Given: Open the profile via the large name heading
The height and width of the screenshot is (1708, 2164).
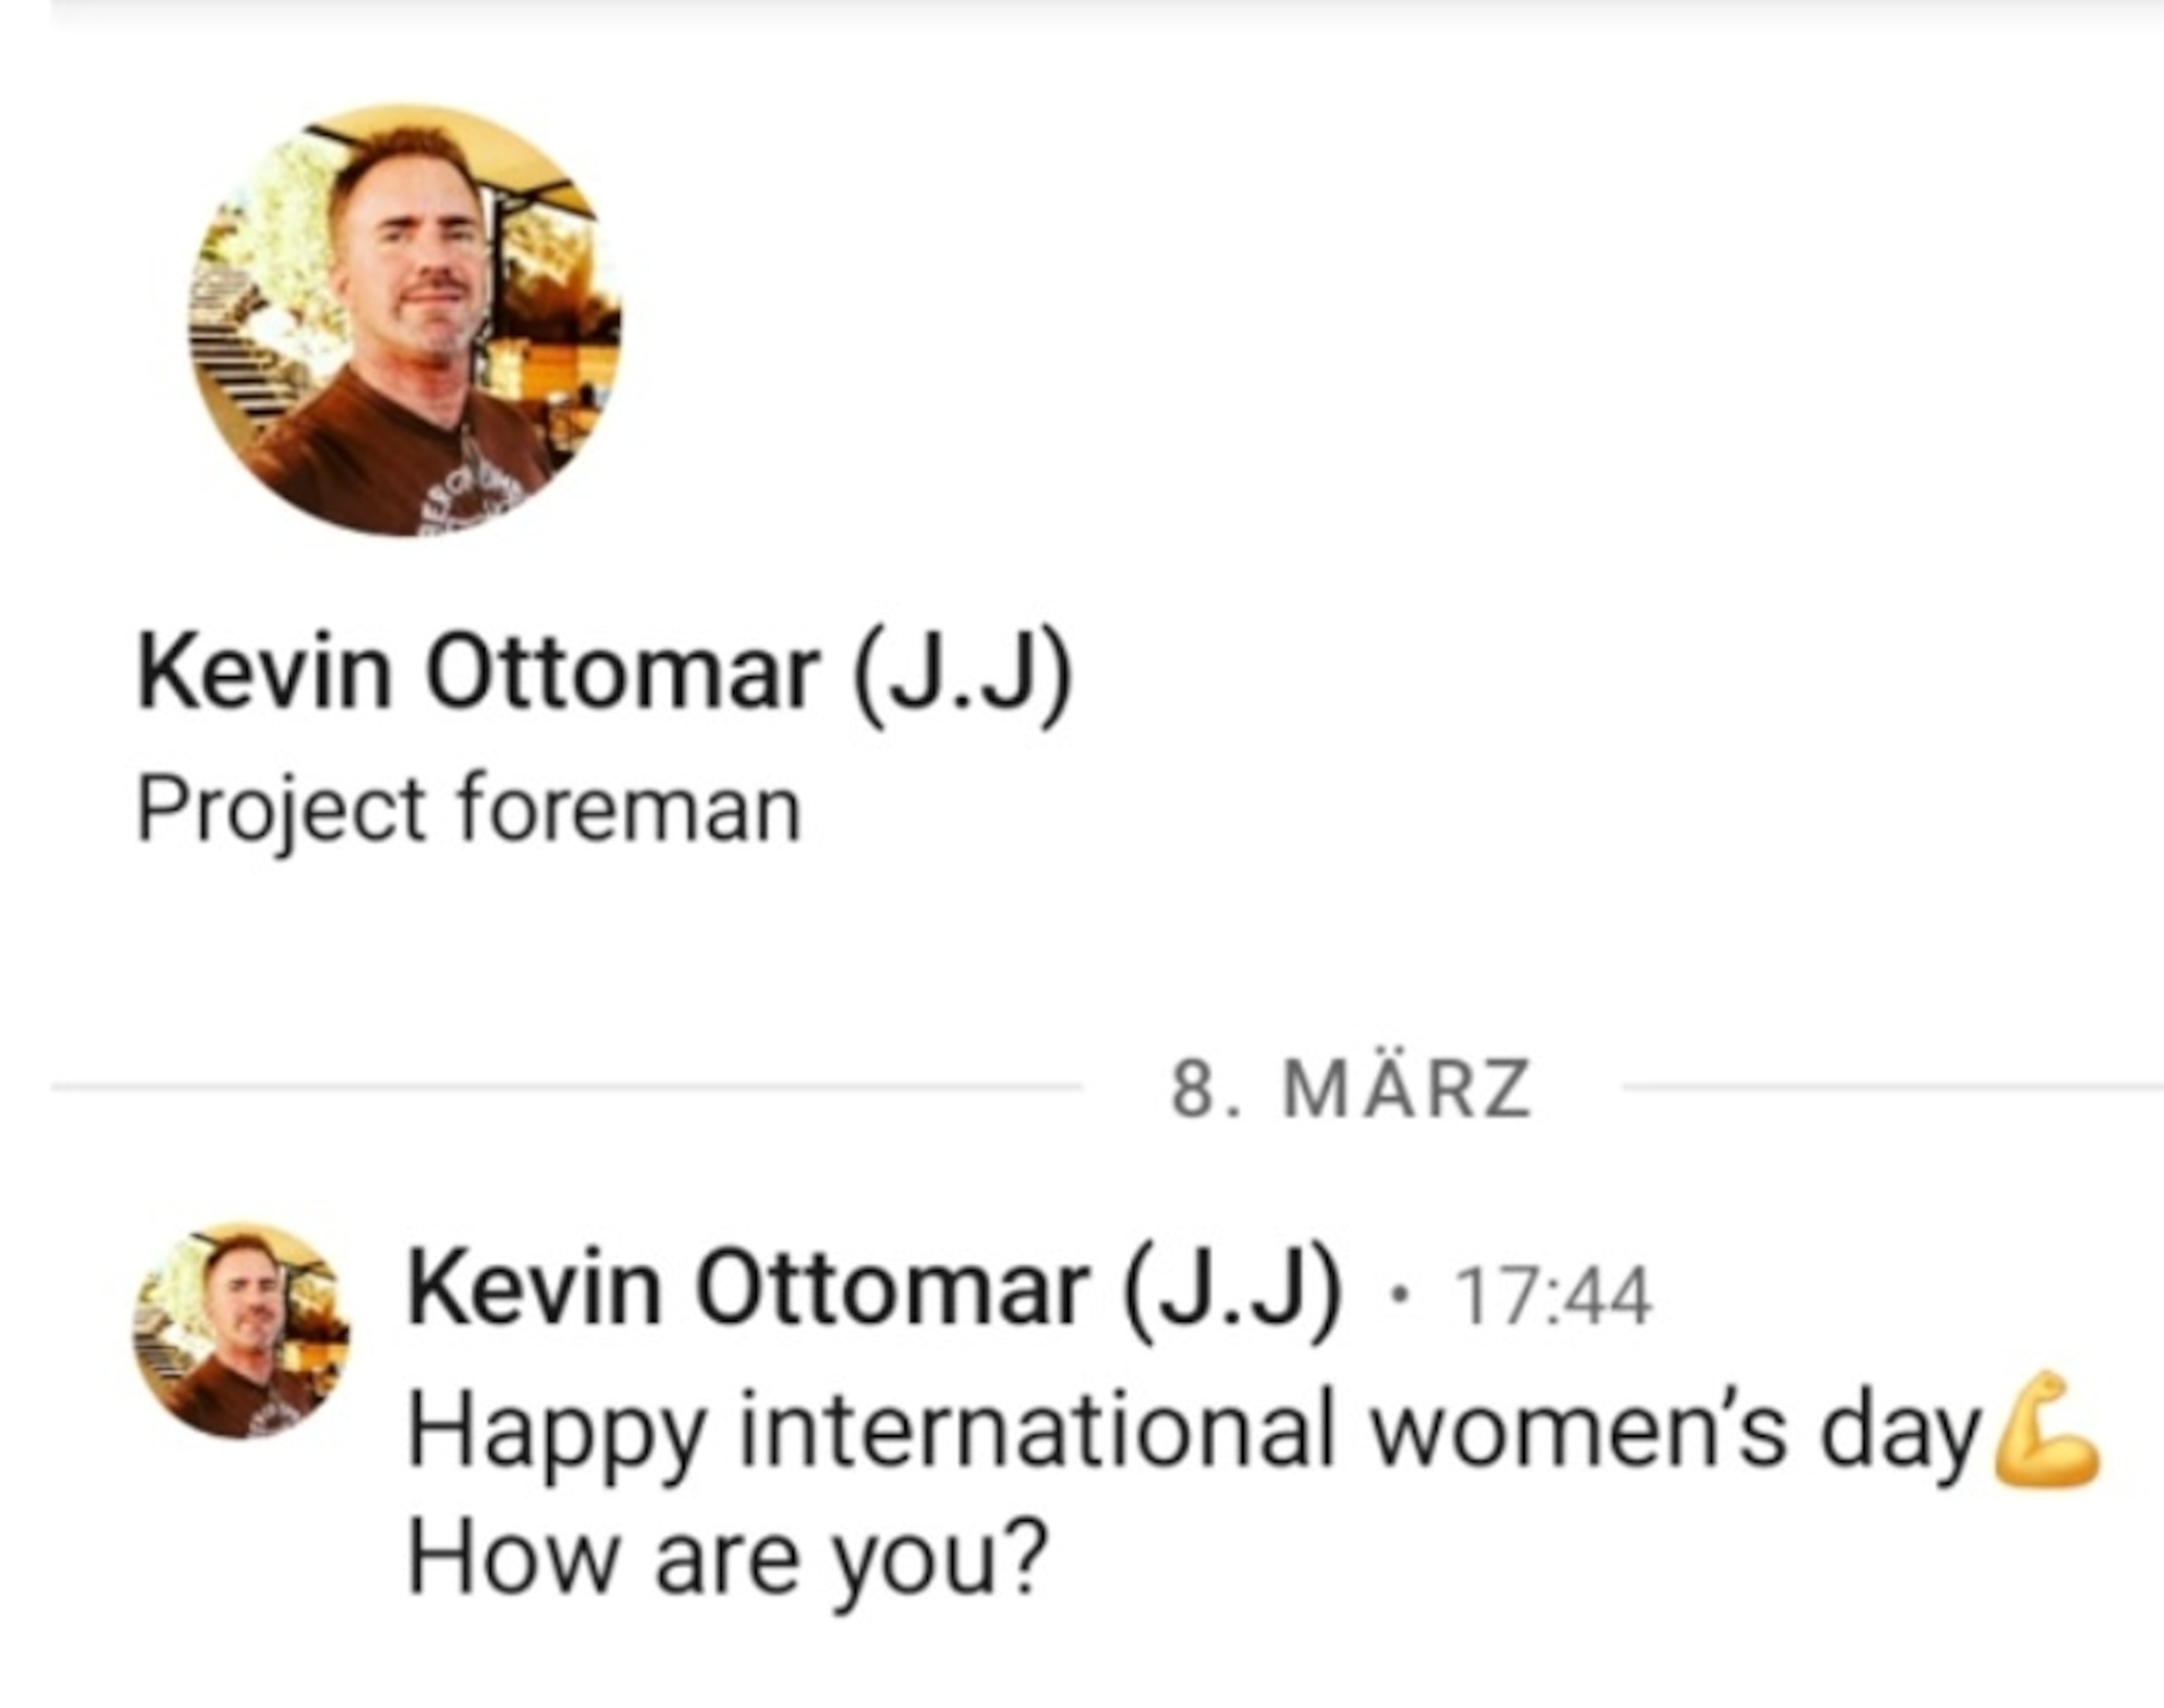Looking at the screenshot, I should pyautogui.click(x=604, y=673).
